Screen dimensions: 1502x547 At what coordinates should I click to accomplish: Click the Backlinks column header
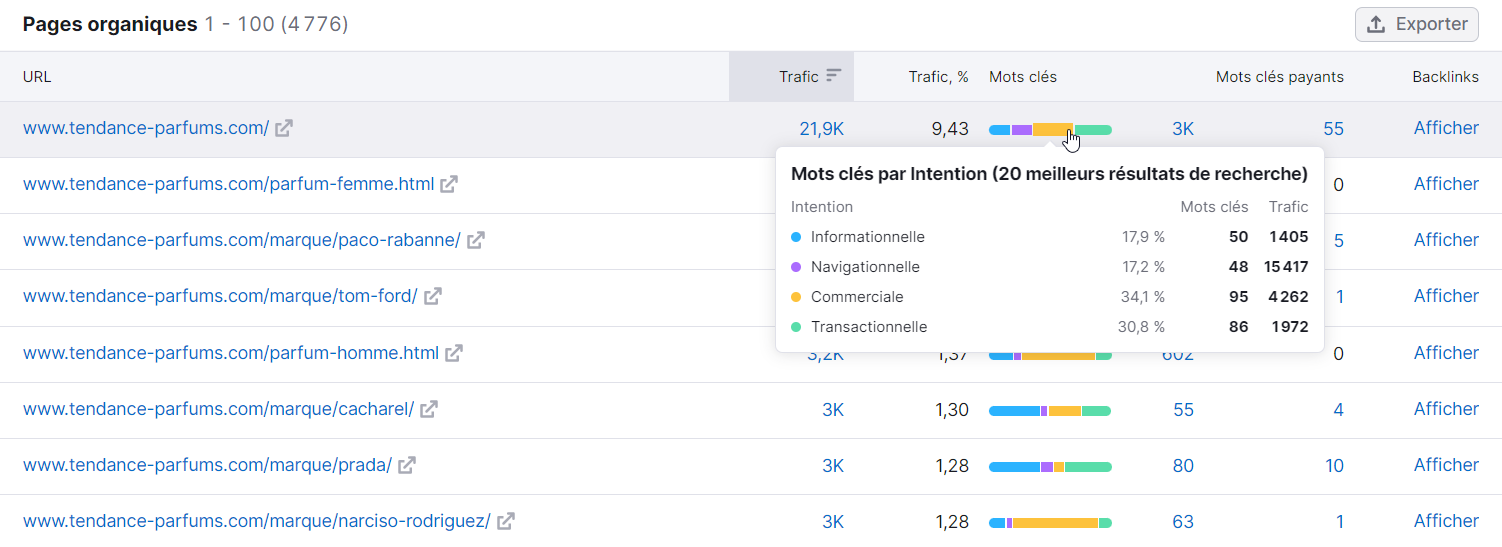click(1446, 76)
